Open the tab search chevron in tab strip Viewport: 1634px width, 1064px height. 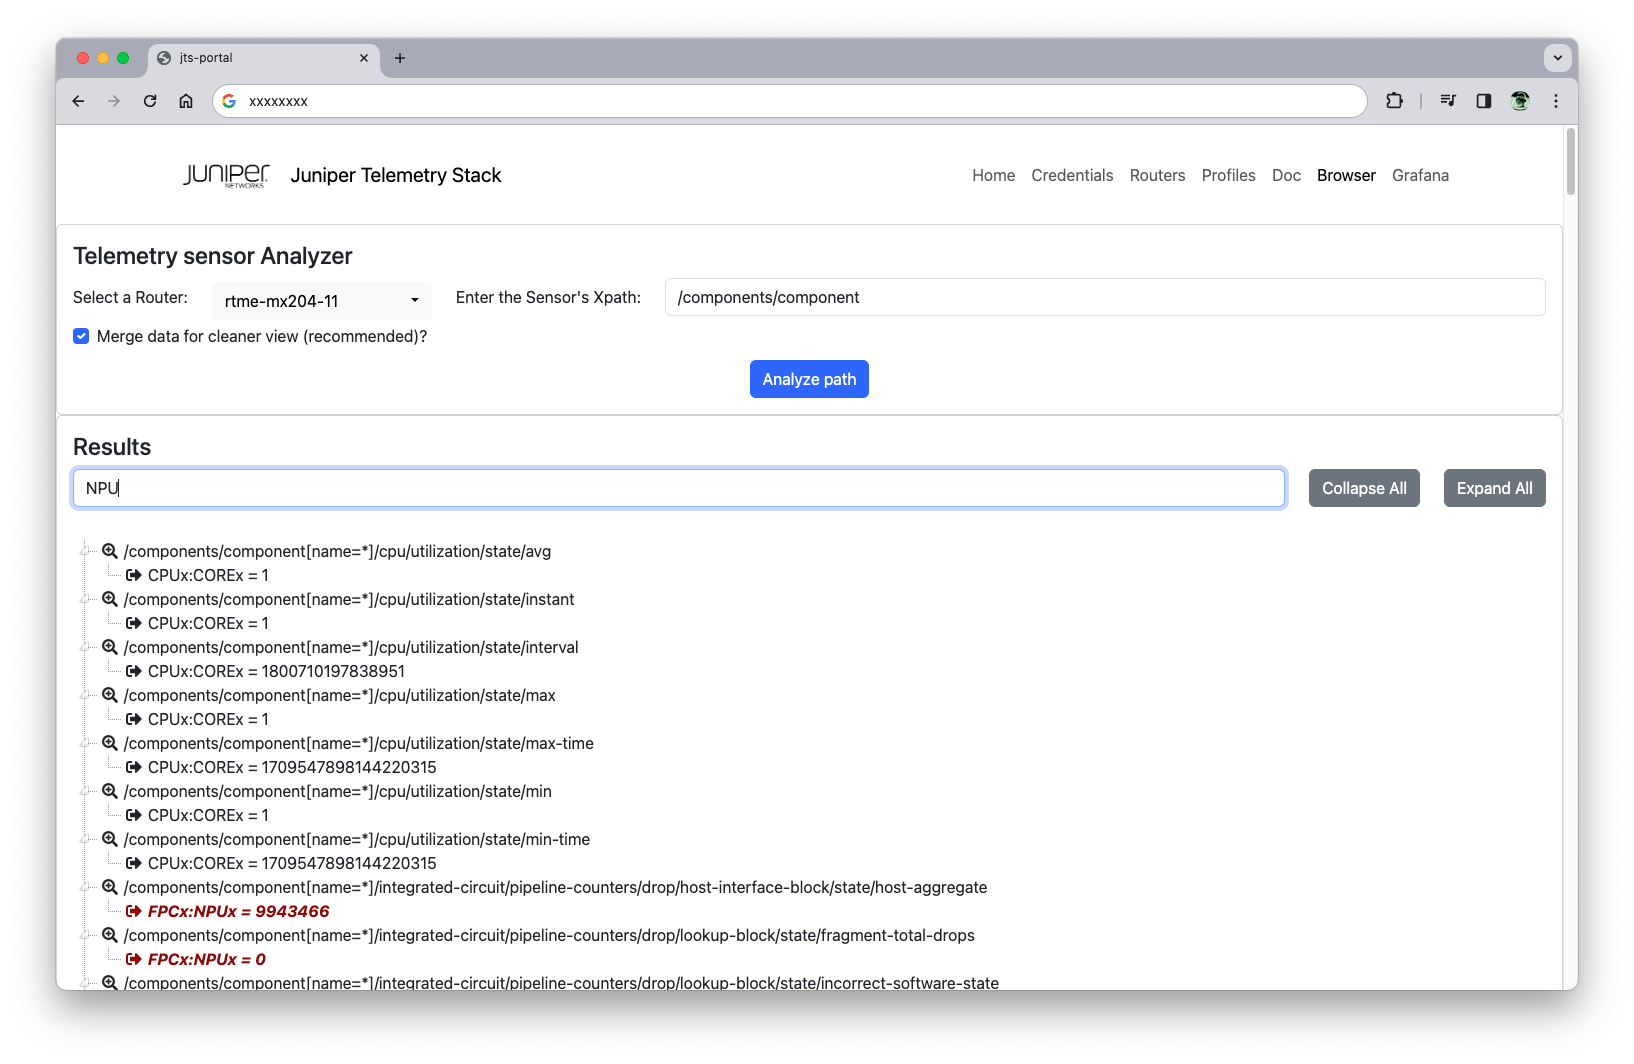(1558, 58)
